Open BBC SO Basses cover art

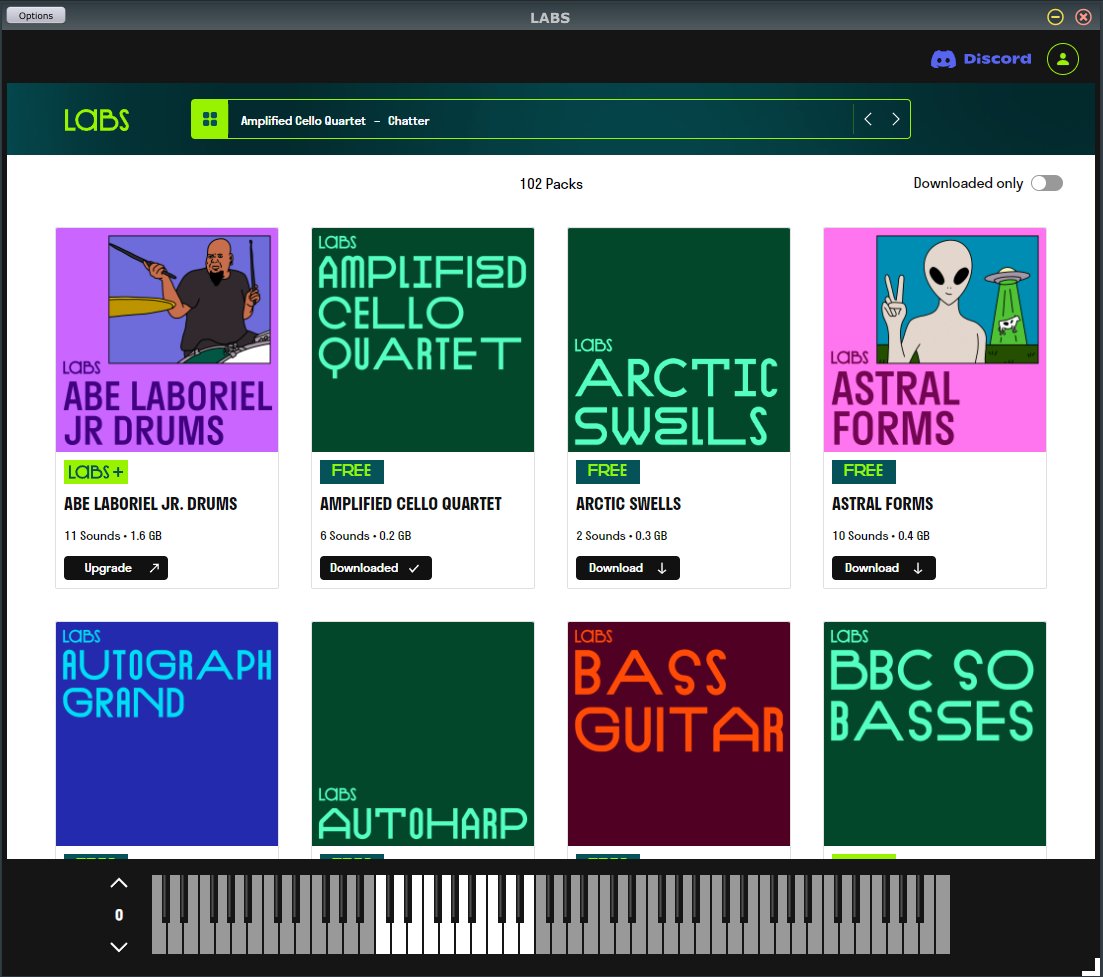pos(935,734)
